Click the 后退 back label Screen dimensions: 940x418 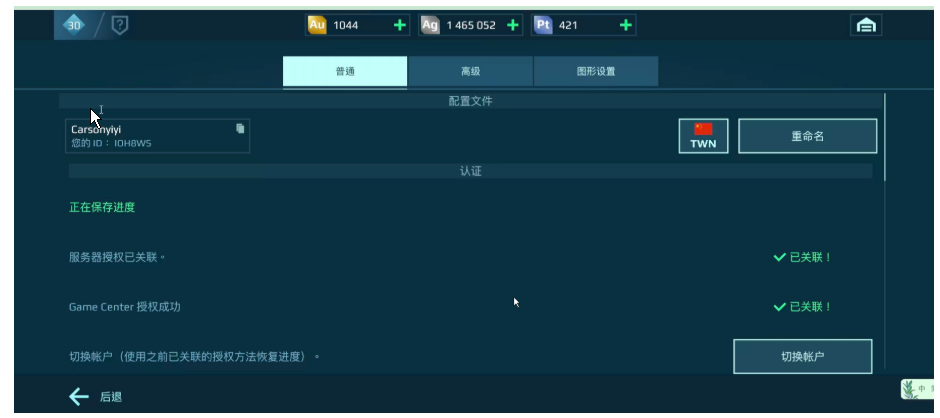111,397
